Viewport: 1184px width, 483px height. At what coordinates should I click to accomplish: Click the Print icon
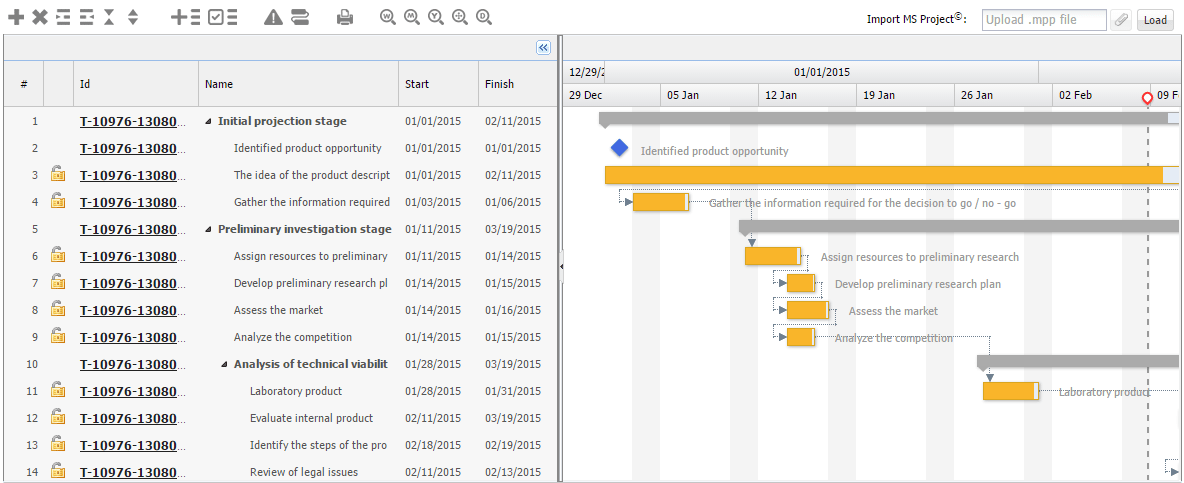click(345, 17)
